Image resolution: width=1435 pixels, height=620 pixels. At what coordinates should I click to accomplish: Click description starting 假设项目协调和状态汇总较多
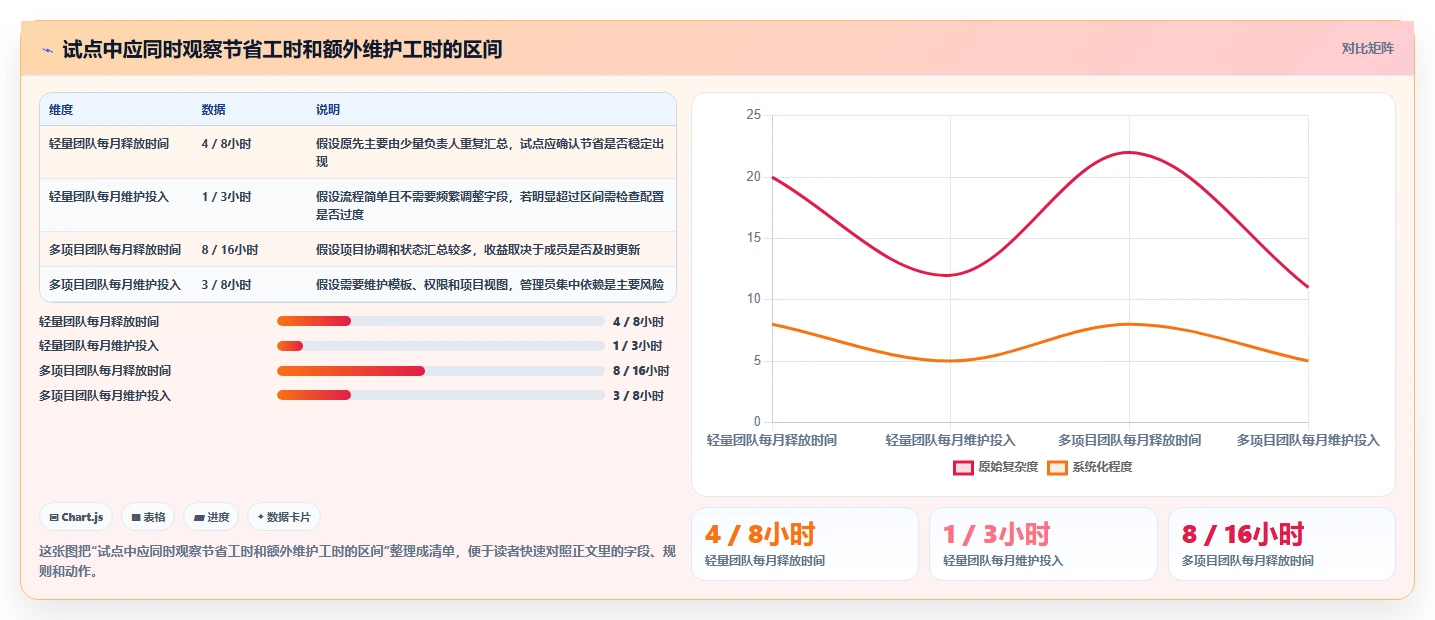click(478, 250)
